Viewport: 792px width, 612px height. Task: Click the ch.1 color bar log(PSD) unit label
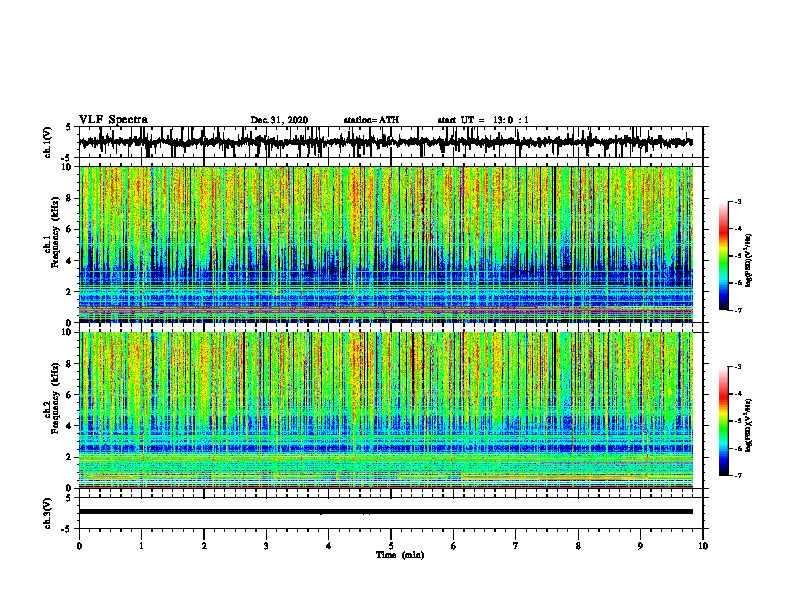749,261
